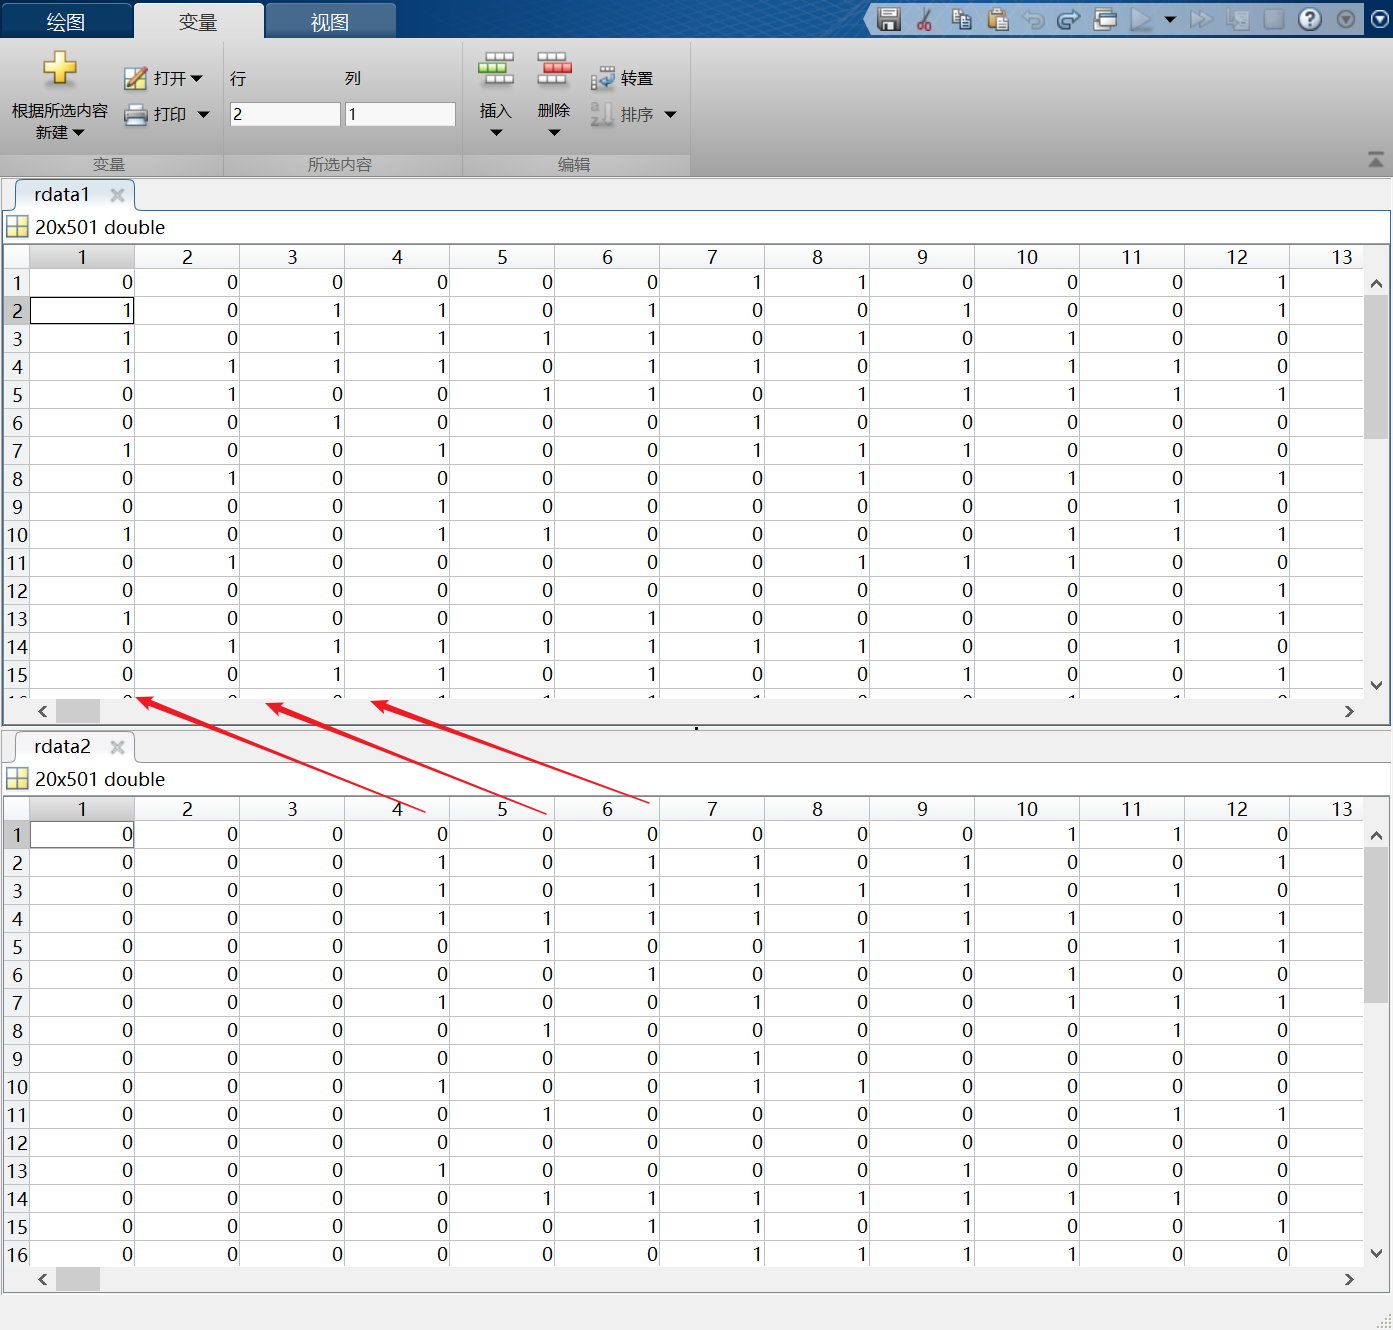The image size is (1393, 1330).
Task: Click cell row 7 column 12 in rdata2
Action: [x=1237, y=1003]
